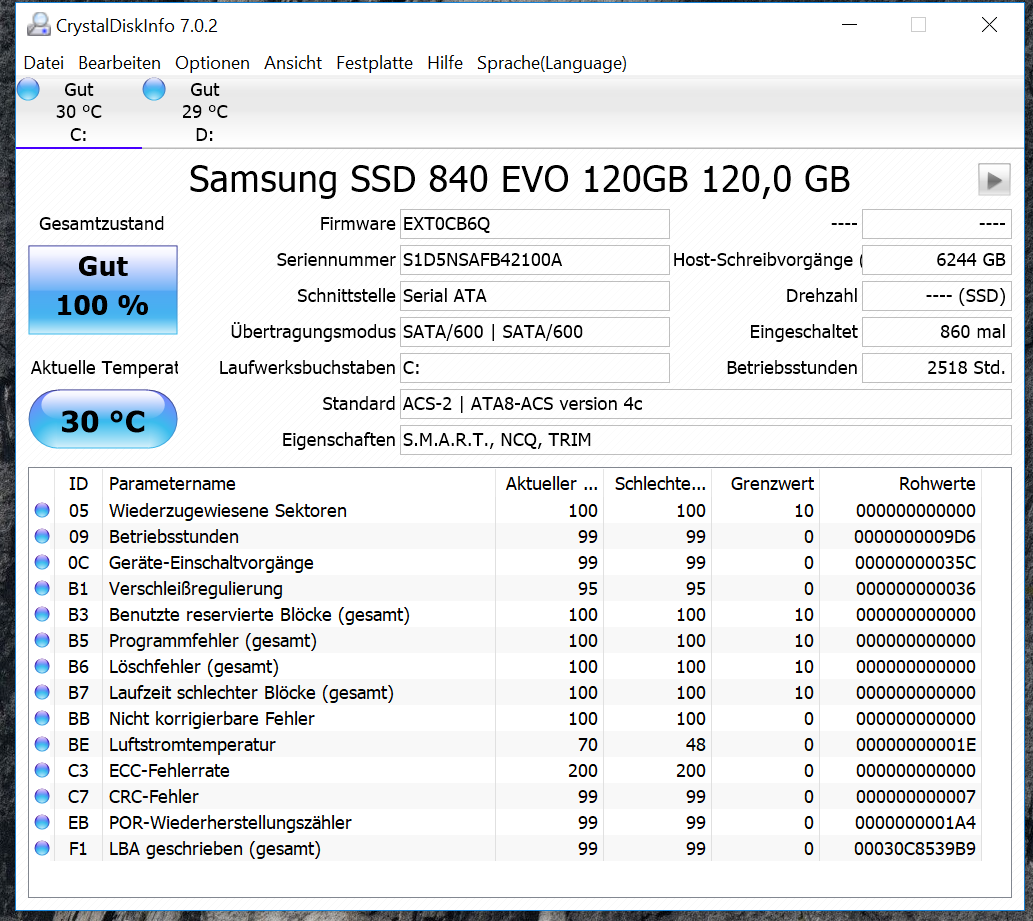Viewport: 1033px width, 921px height.
Task: Select the LBA geschrieben (gesamt) parameter name
Action: click(x=215, y=849)
